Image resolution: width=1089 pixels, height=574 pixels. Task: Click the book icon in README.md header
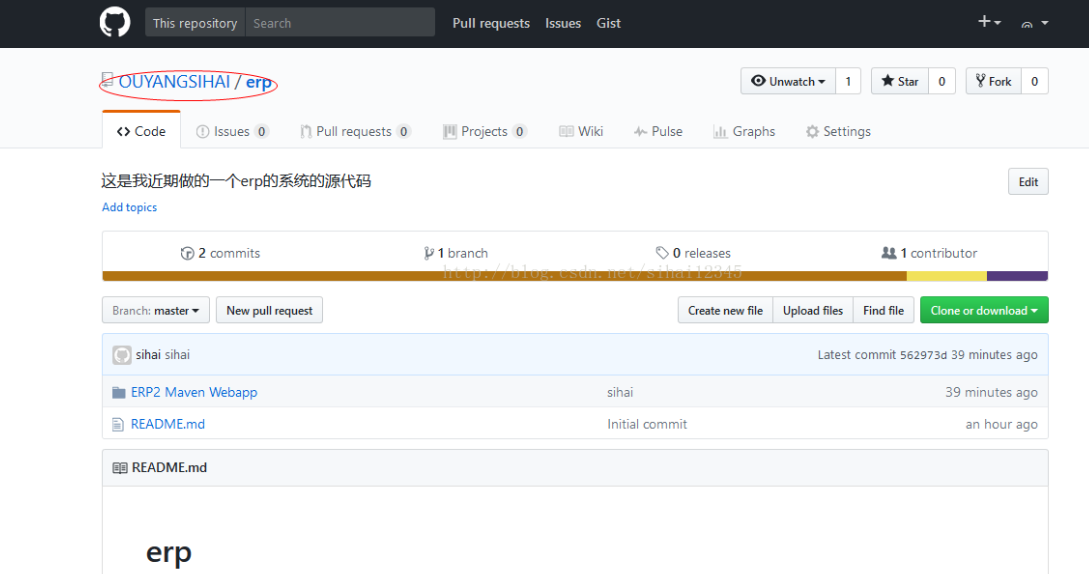(120, 468)
